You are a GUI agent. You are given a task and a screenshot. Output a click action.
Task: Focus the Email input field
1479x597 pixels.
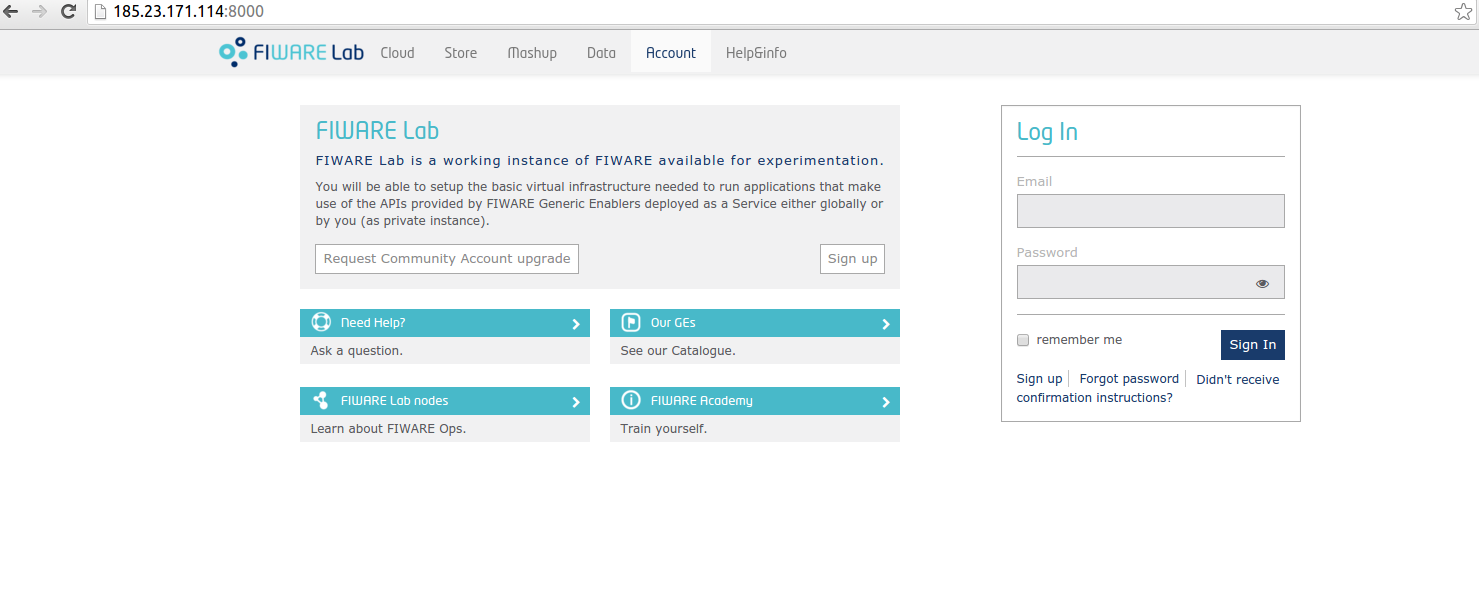pyautogui.click(x=1151, y=211)
